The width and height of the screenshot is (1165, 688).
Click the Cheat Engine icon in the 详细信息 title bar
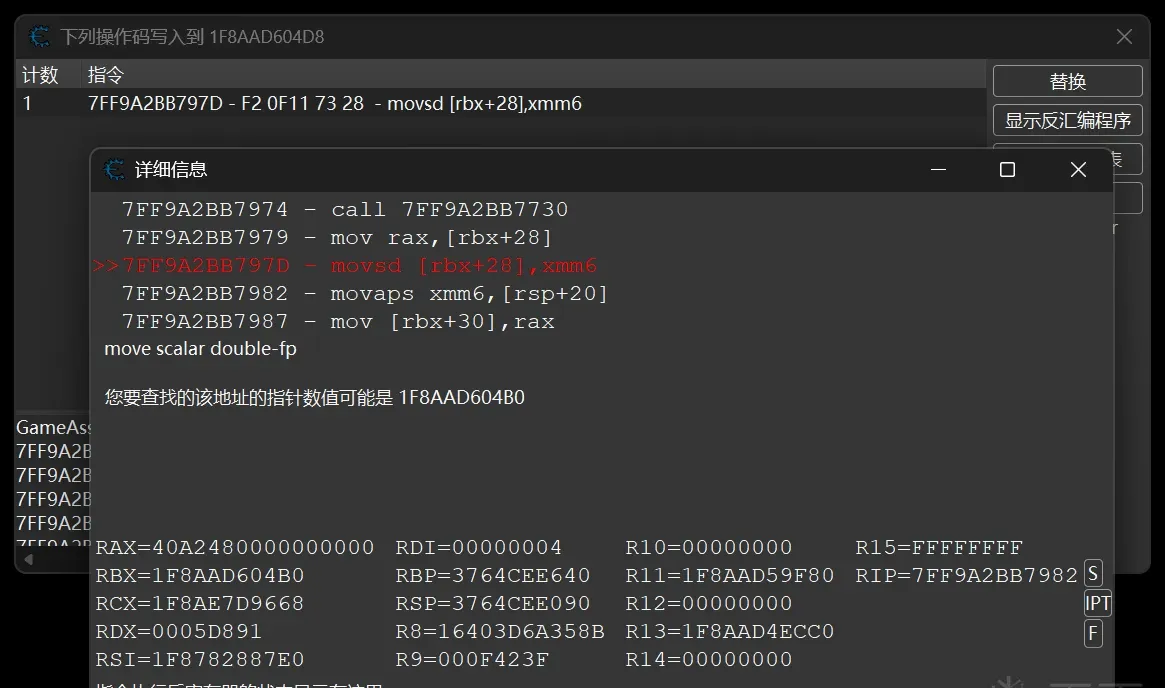[114, 169]
